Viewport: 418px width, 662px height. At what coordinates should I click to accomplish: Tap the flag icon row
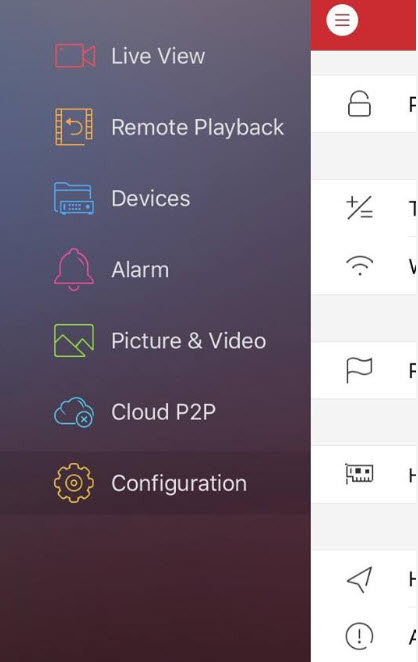[364, 370]
